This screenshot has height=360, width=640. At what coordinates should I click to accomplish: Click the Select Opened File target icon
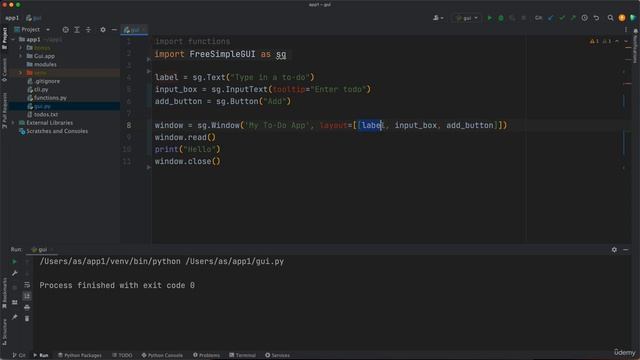click(x=65, y=30)
